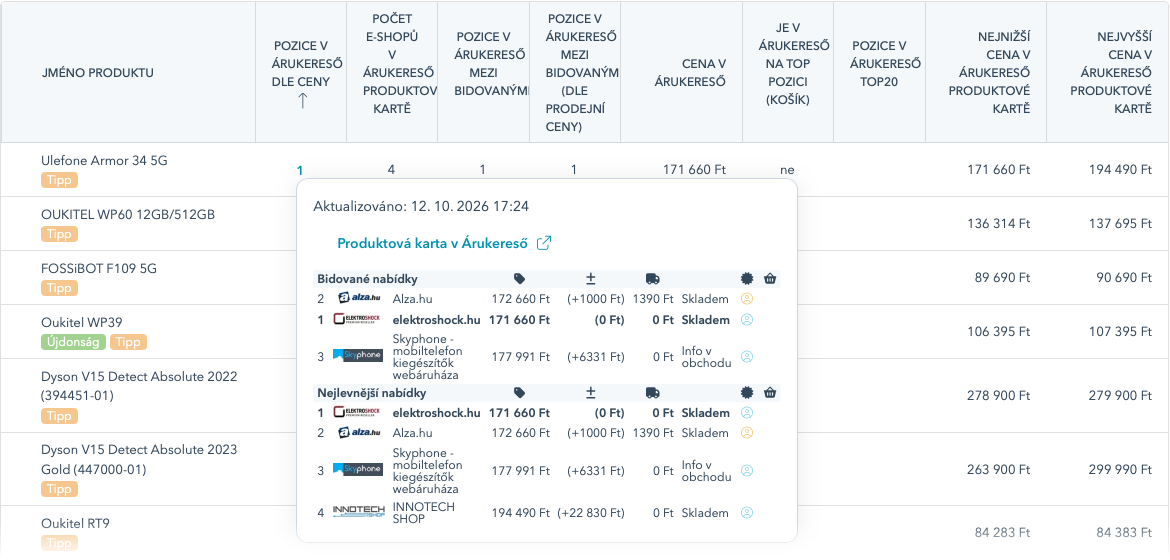Open Produktová karta v Árukereső link
Viewport: 1170px width, 560px height.
433,243
